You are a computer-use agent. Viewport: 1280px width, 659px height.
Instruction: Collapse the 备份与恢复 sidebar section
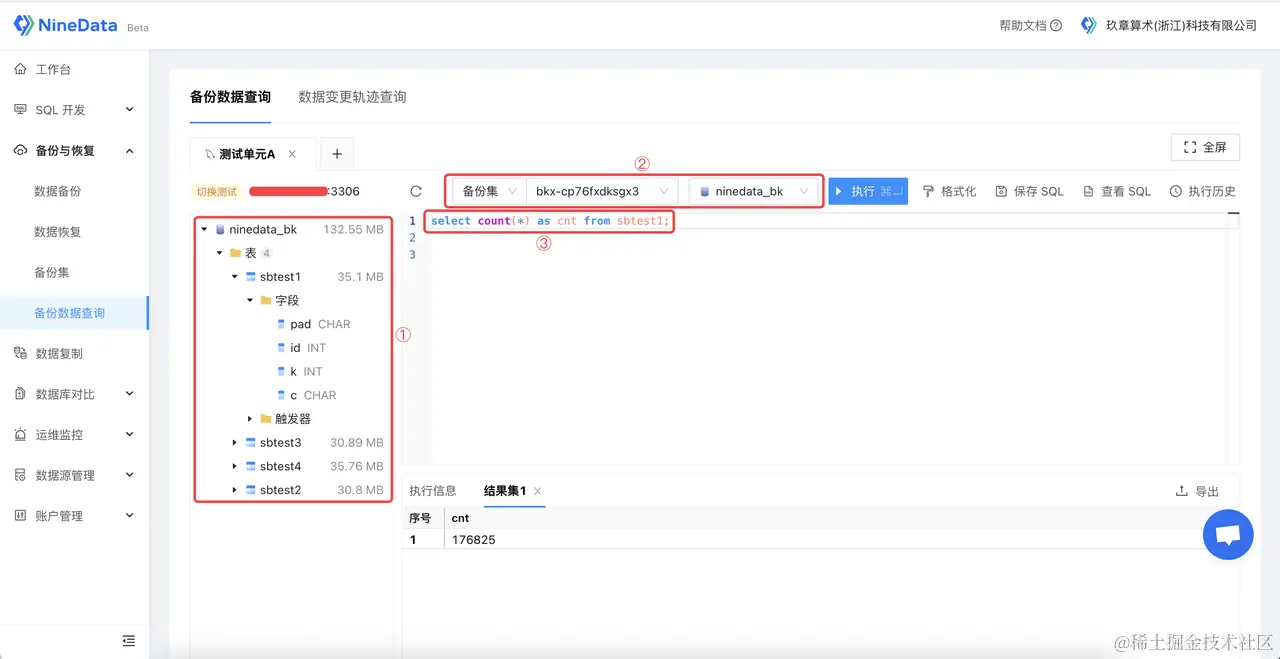129,150
